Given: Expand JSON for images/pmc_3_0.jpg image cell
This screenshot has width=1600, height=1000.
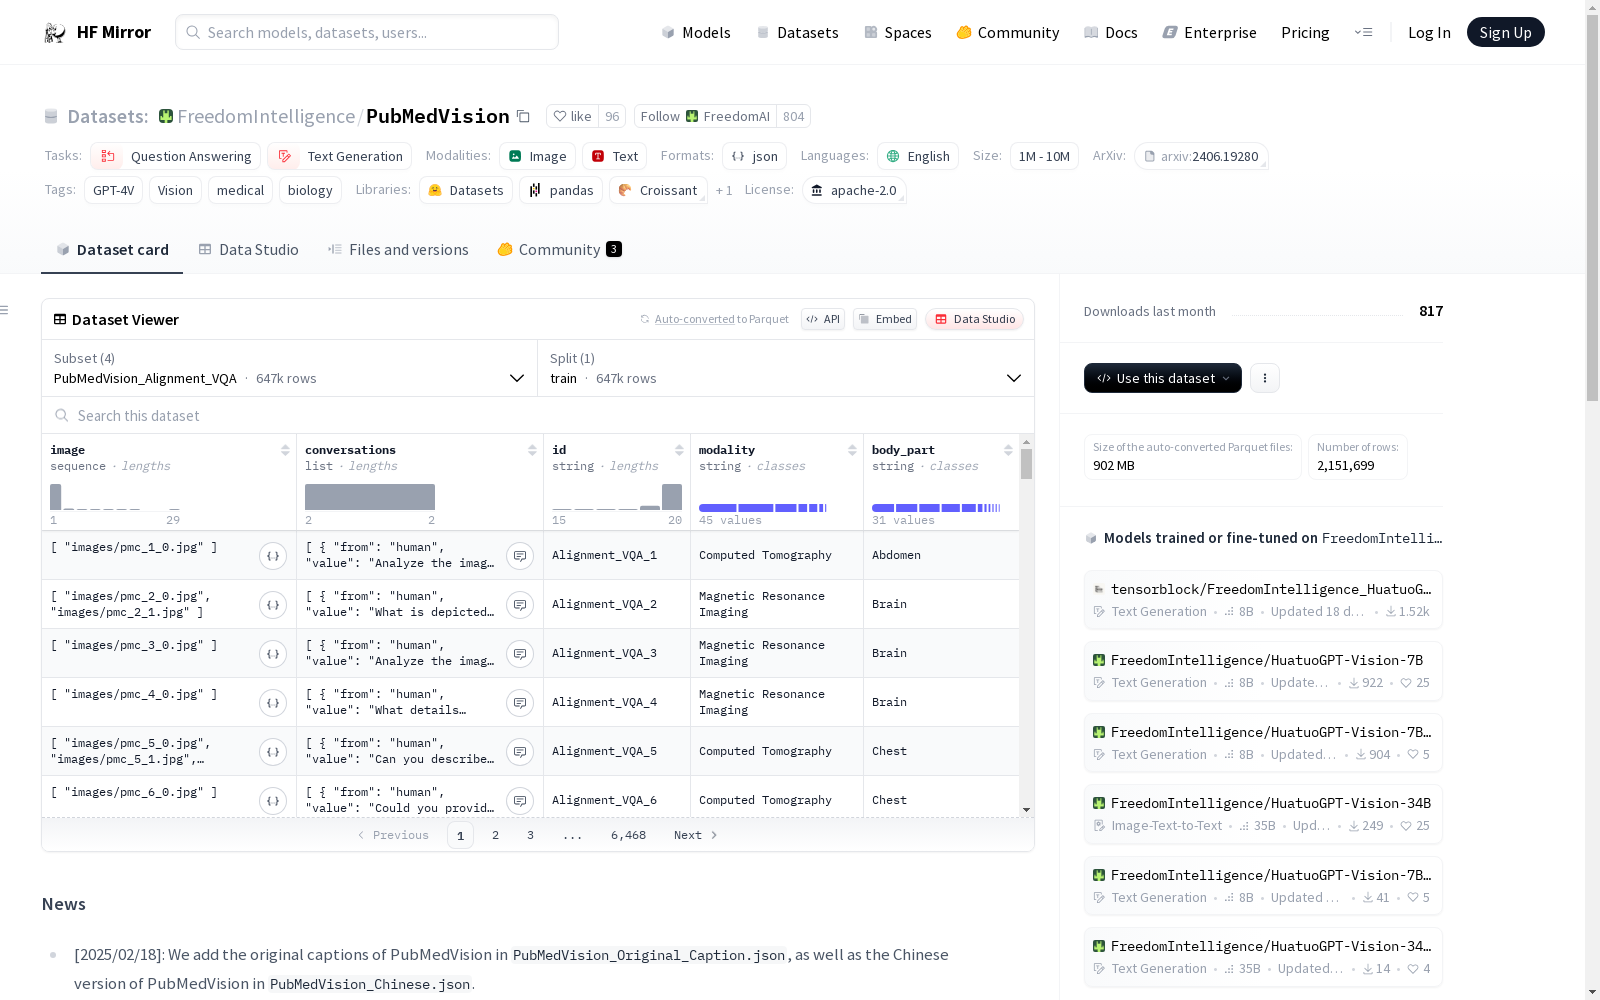Looking at the screenshot, I should point(273,654).
